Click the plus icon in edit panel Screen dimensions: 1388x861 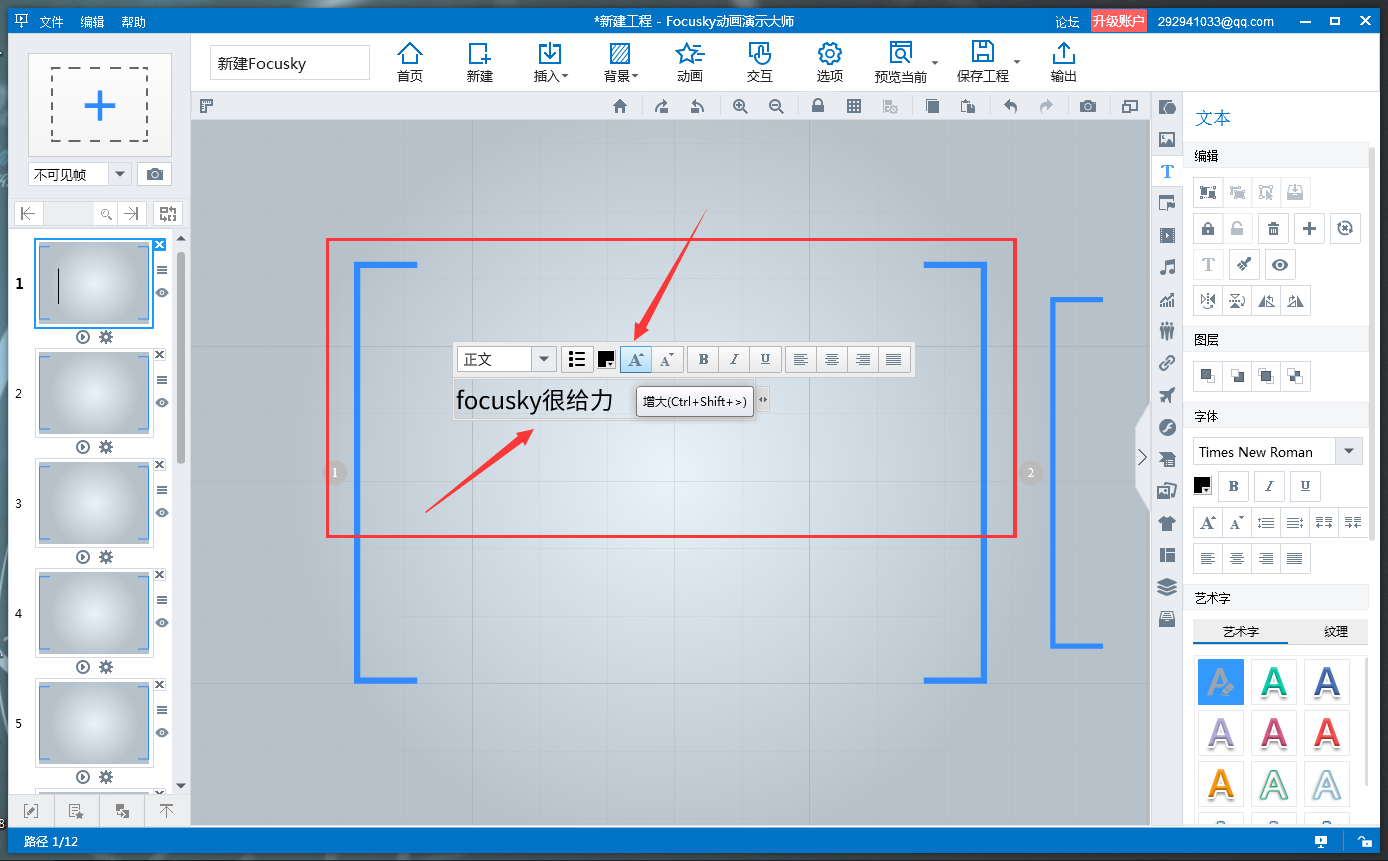[x=1309, y=228]
